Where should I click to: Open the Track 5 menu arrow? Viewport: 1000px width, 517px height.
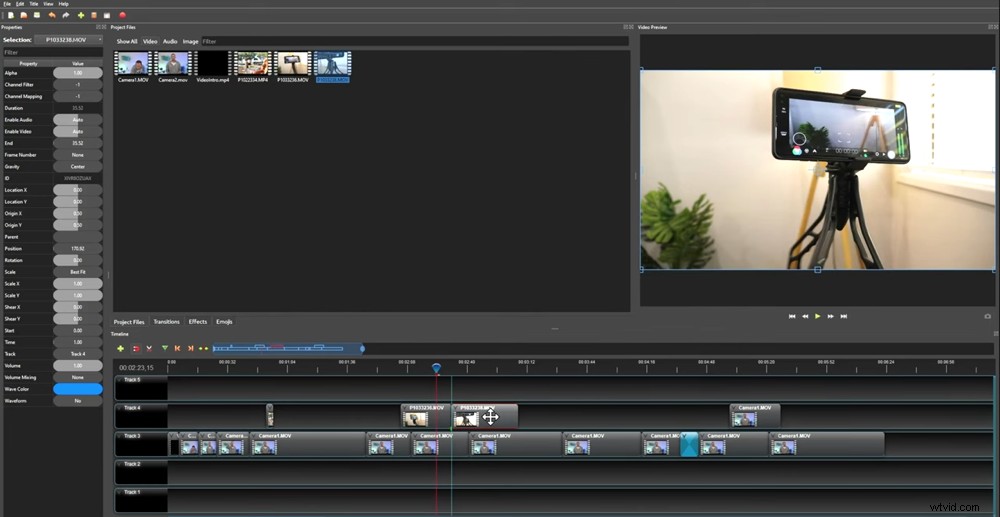(121, 380)
